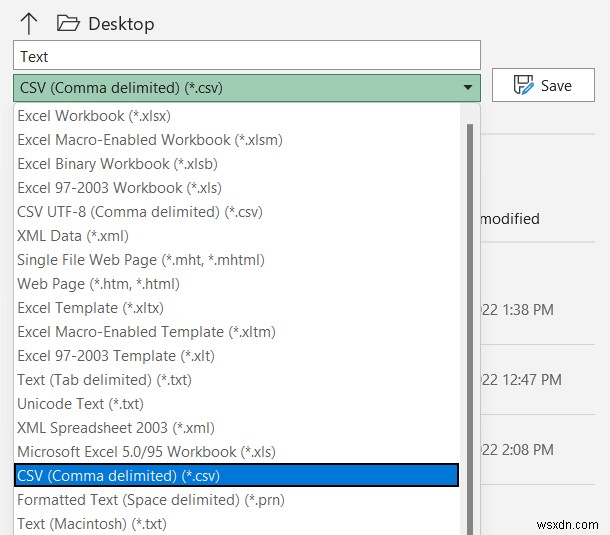Select Text (Macintosh) (*.txt) format
The width and height of the screenshot is (610, 535).
click(x=237, y=524)
